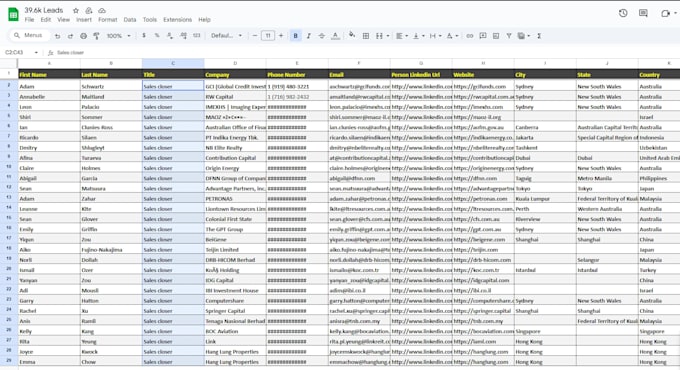The image size is (680, 370).
Task: Open the vertical align dropdown
Action: coord(418,36)
